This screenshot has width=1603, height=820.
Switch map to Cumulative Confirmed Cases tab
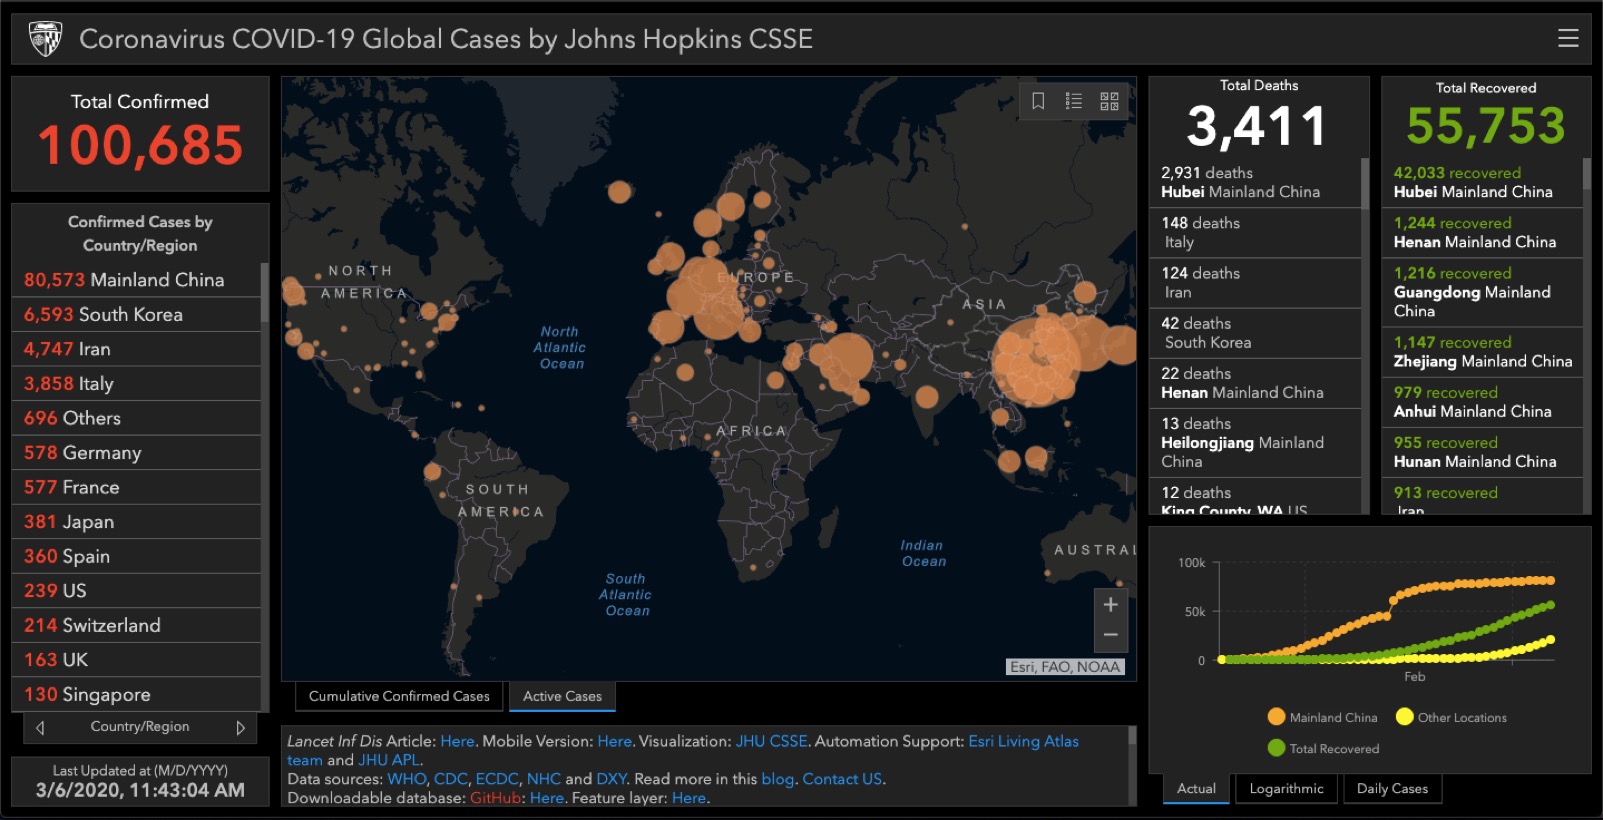[x=399, y=696]
